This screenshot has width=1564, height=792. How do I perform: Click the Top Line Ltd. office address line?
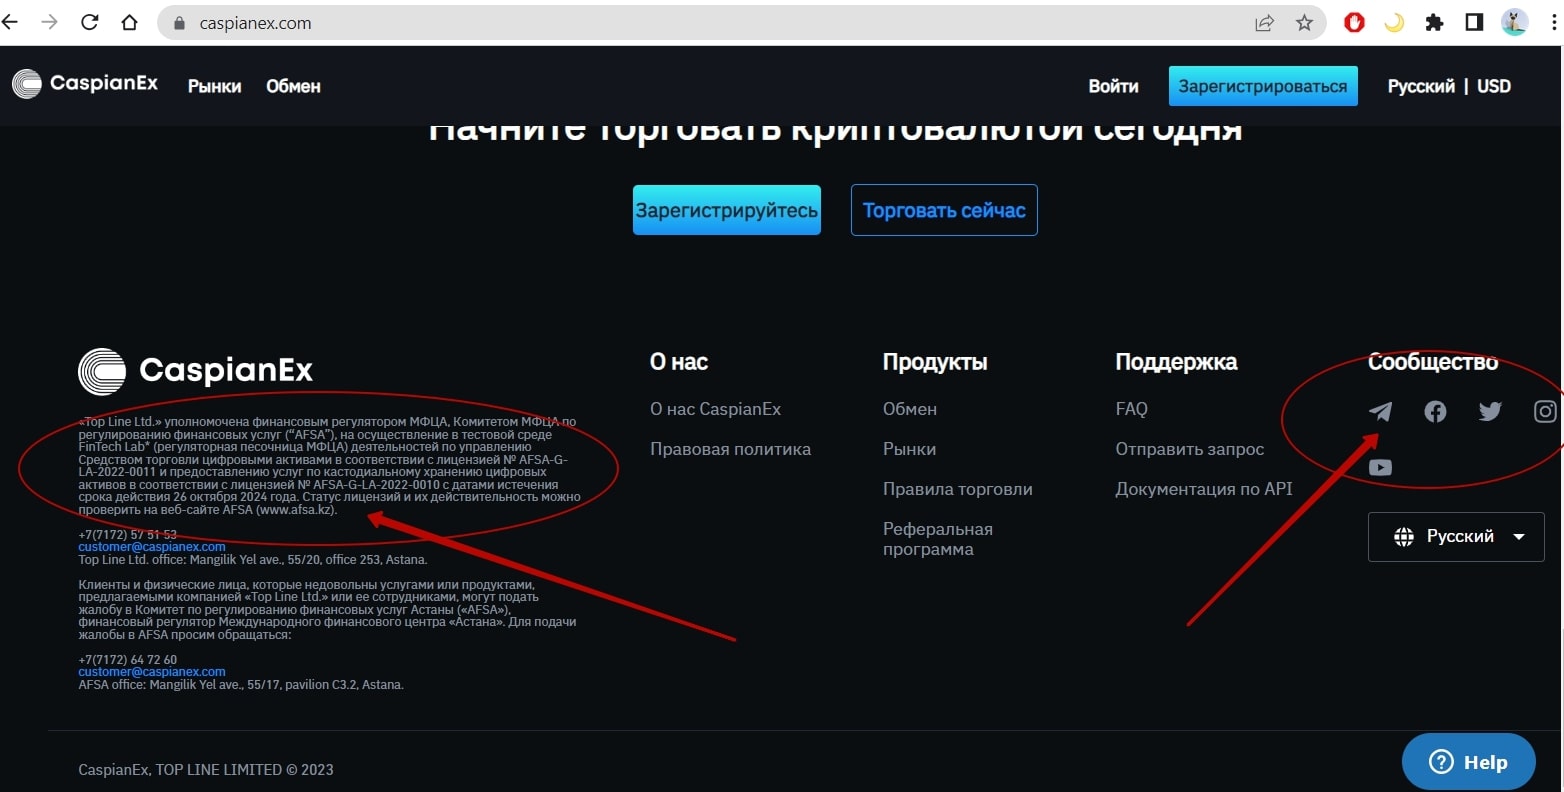click(x=253, y=560)
